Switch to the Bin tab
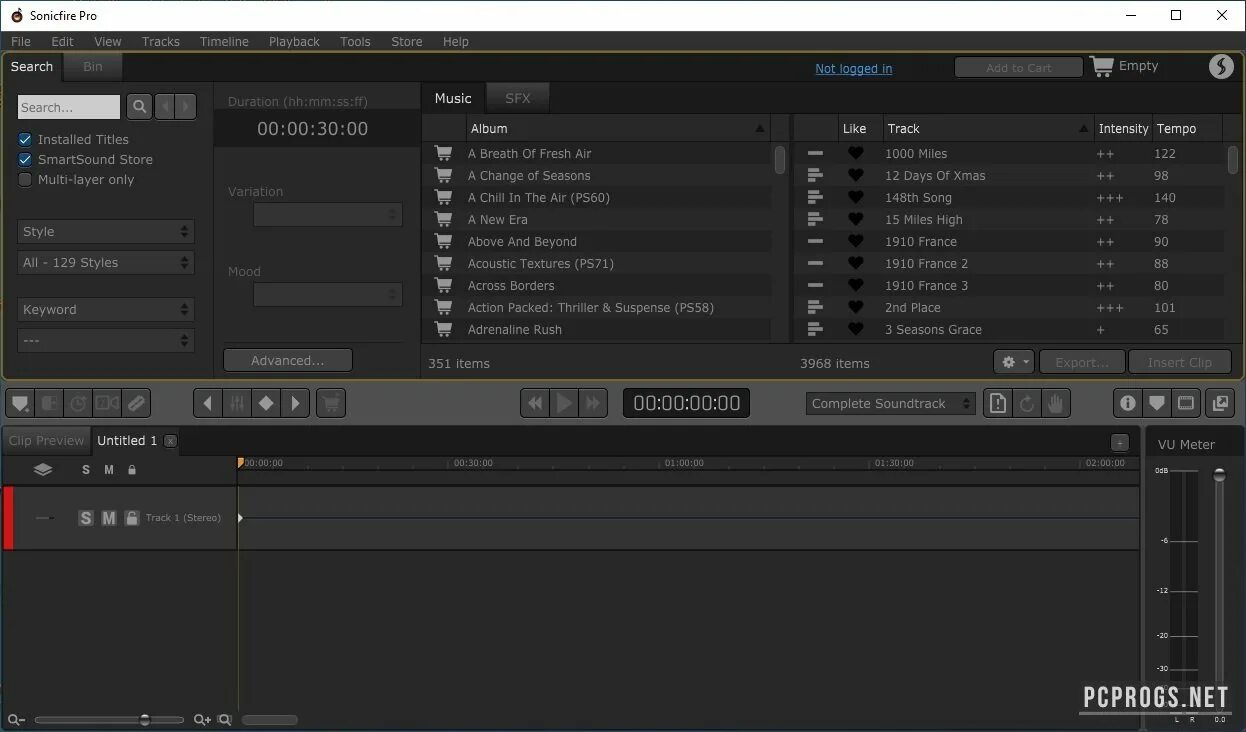This screenshot has height=732, width=1246. (x=93, y=67)
